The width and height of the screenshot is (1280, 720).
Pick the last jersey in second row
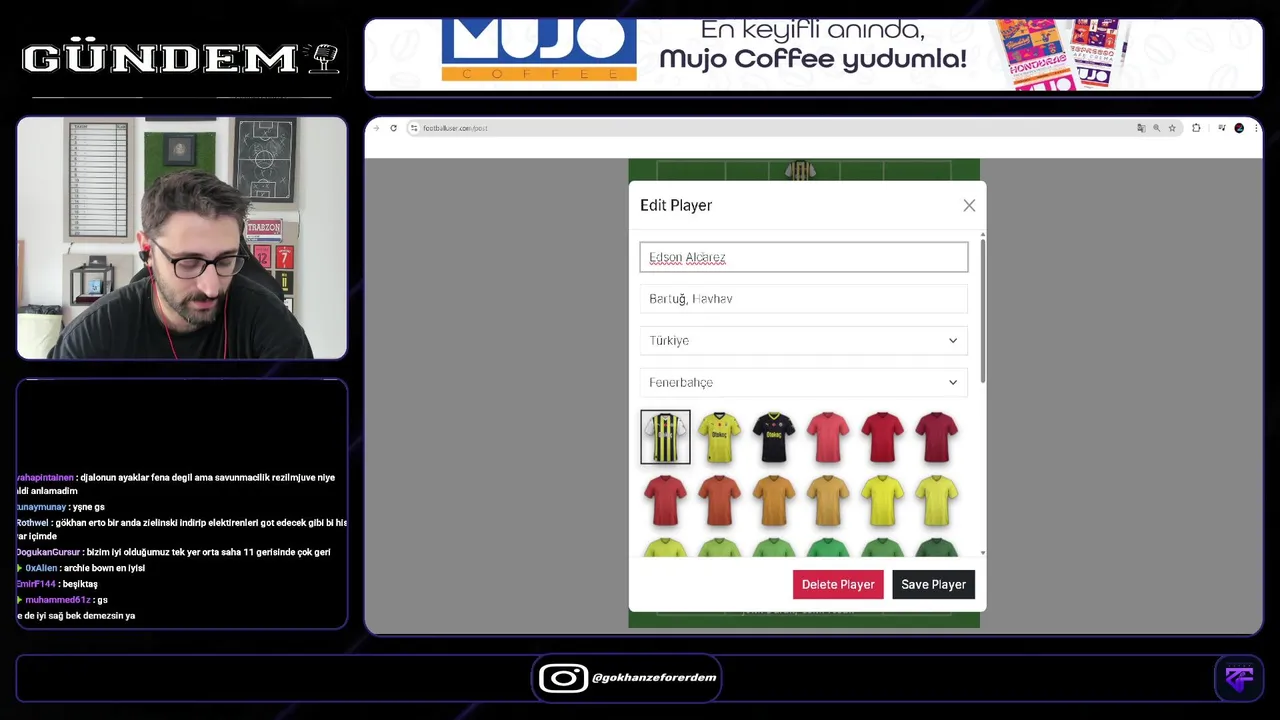(x=936, y=500)
